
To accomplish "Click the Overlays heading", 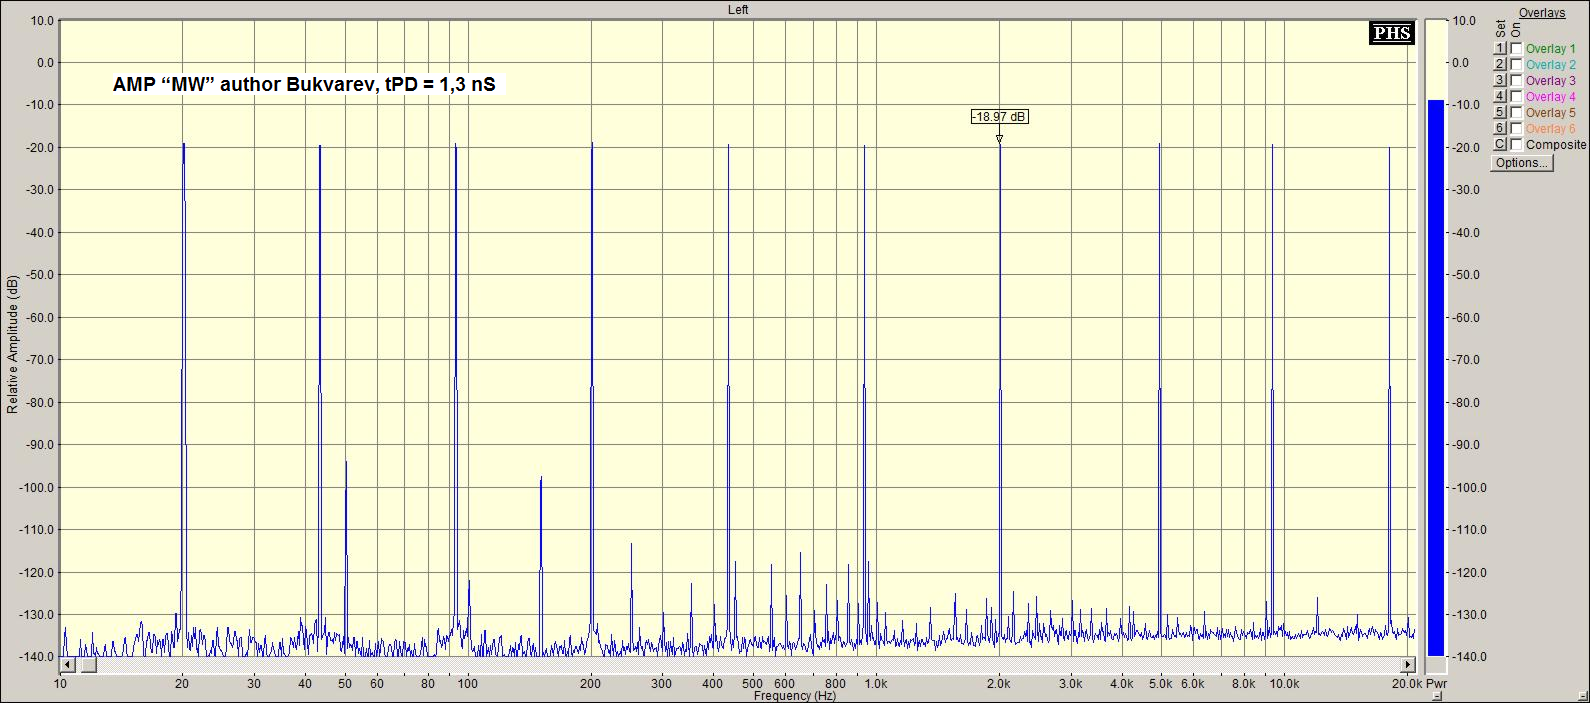I will (1542, 13).
